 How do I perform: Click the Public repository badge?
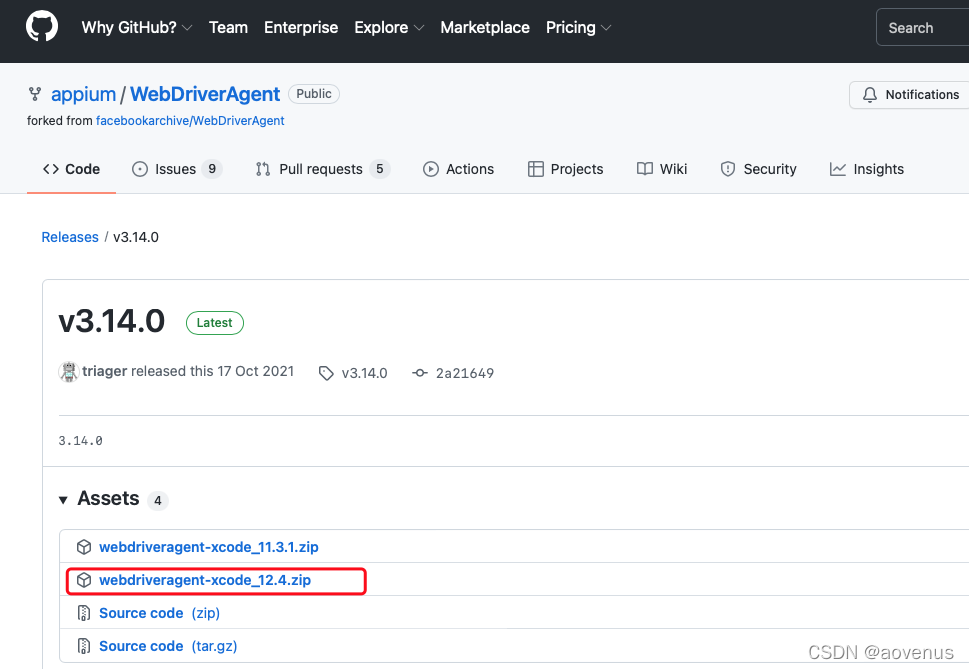[314, 94]
